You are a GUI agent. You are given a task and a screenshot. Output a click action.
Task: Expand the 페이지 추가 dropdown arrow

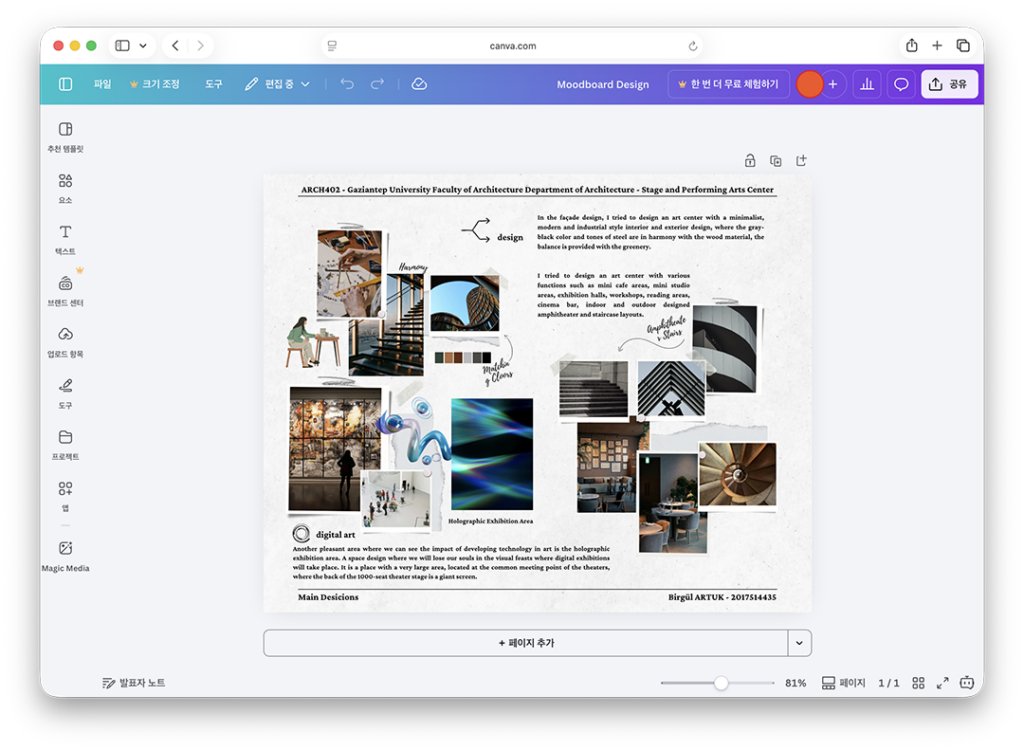point(797,643)
